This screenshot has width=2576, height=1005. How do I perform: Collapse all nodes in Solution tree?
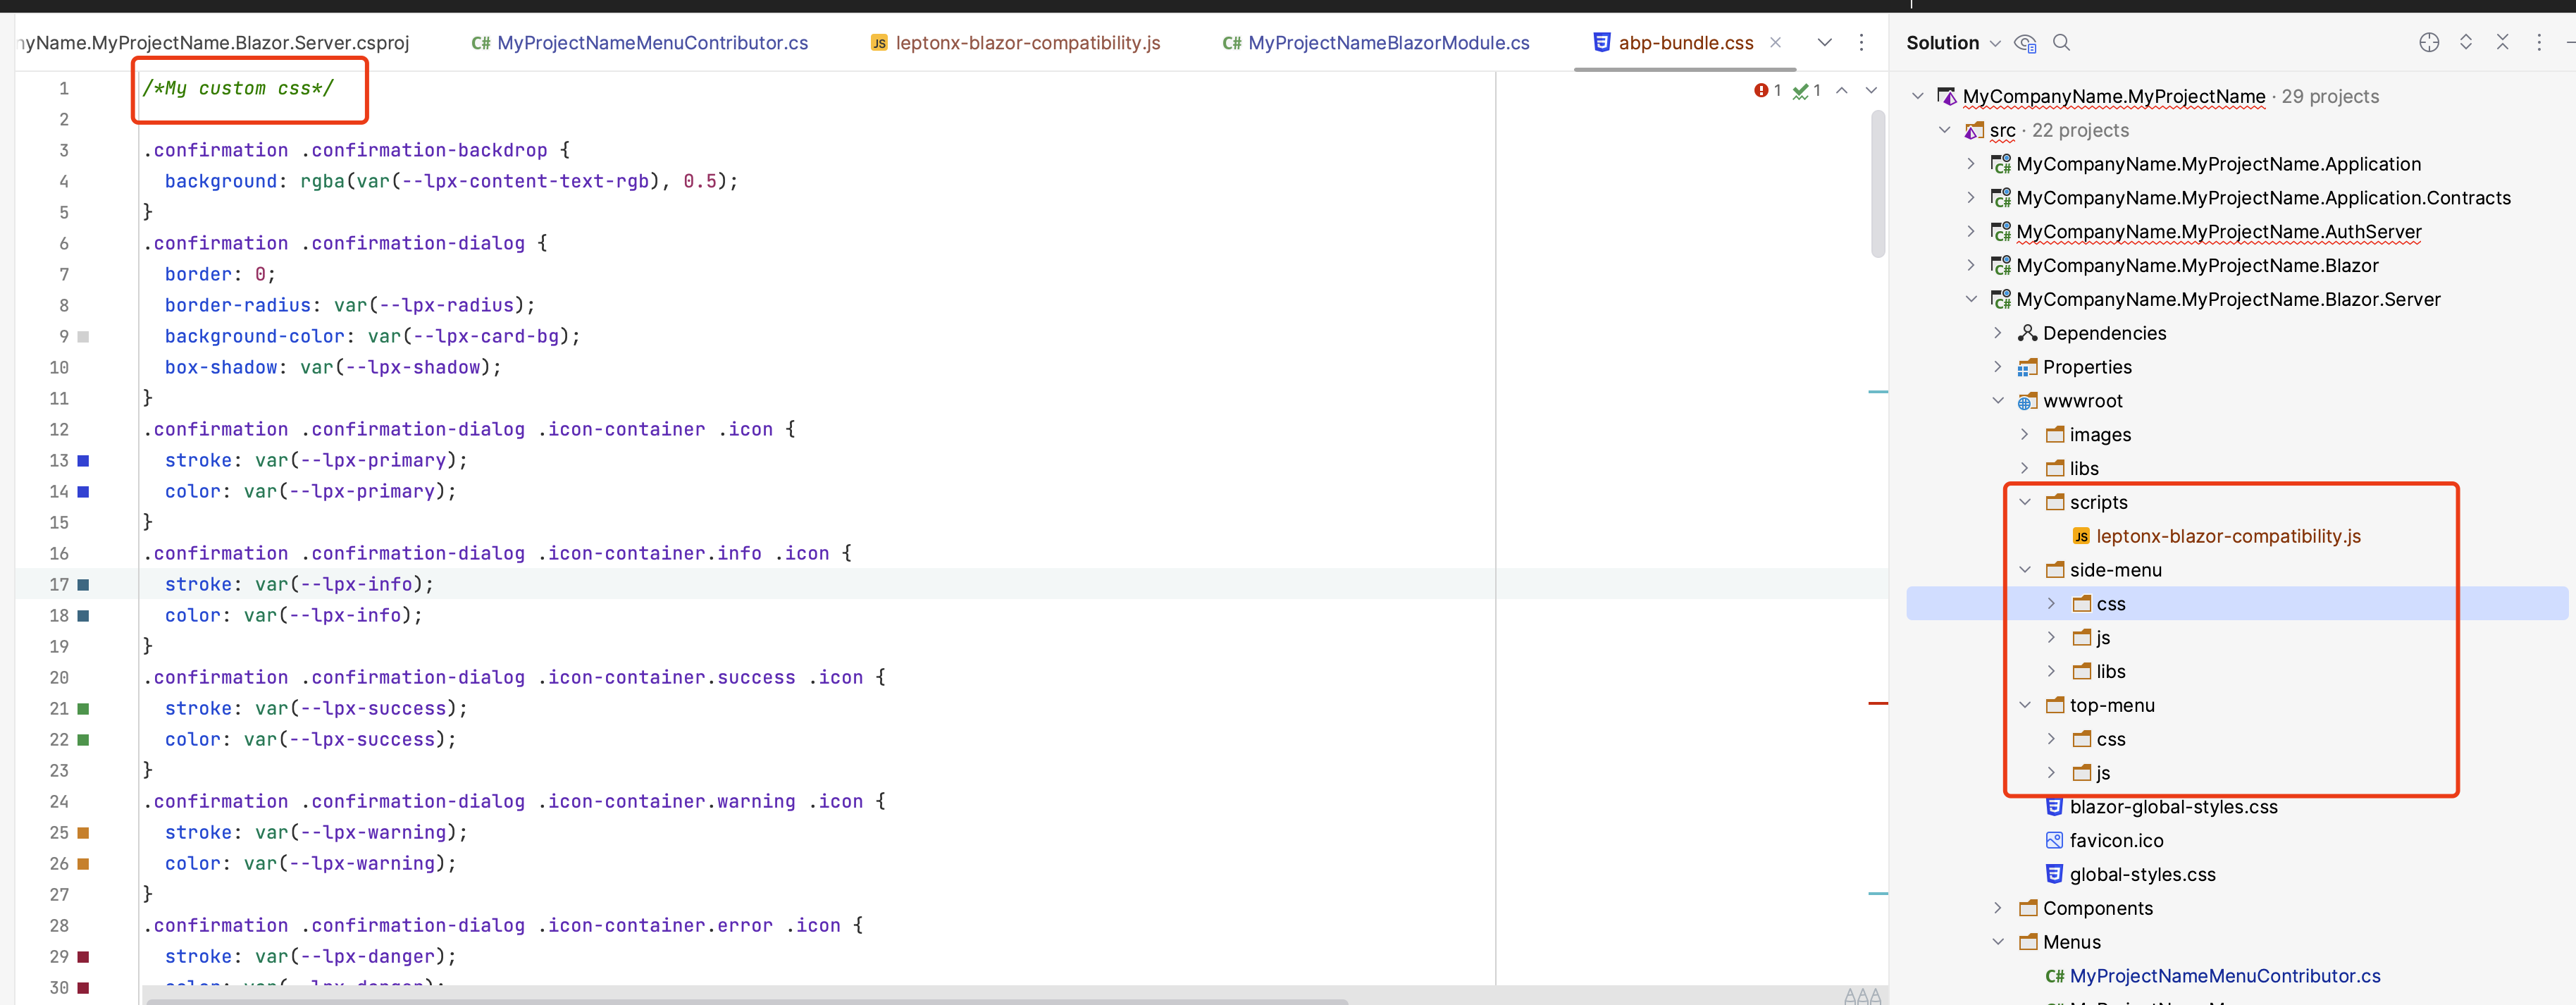(x=2502, y=42)
